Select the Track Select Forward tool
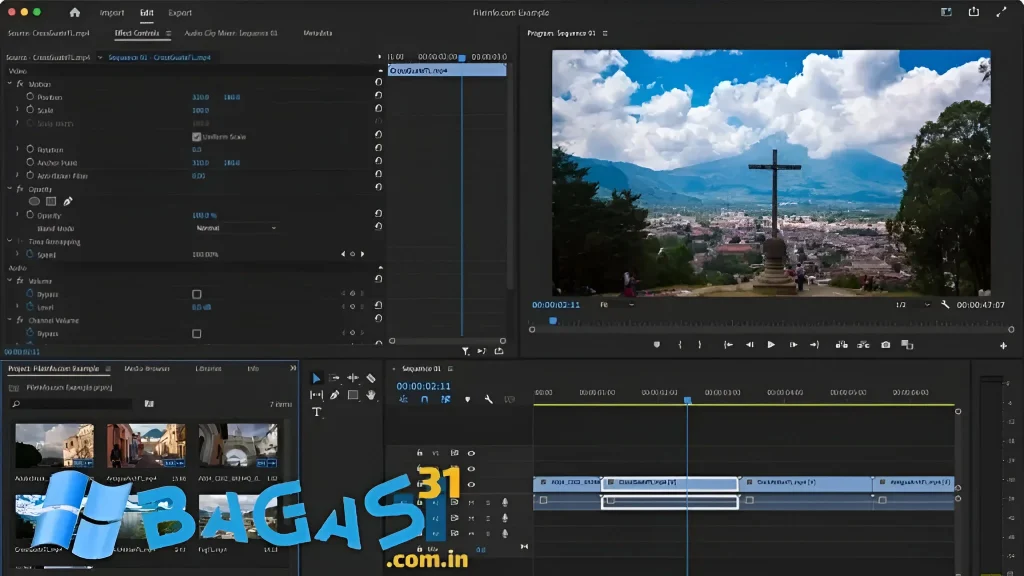The height and width of the screenshot is (576, 1024). [x=334, y=378]
